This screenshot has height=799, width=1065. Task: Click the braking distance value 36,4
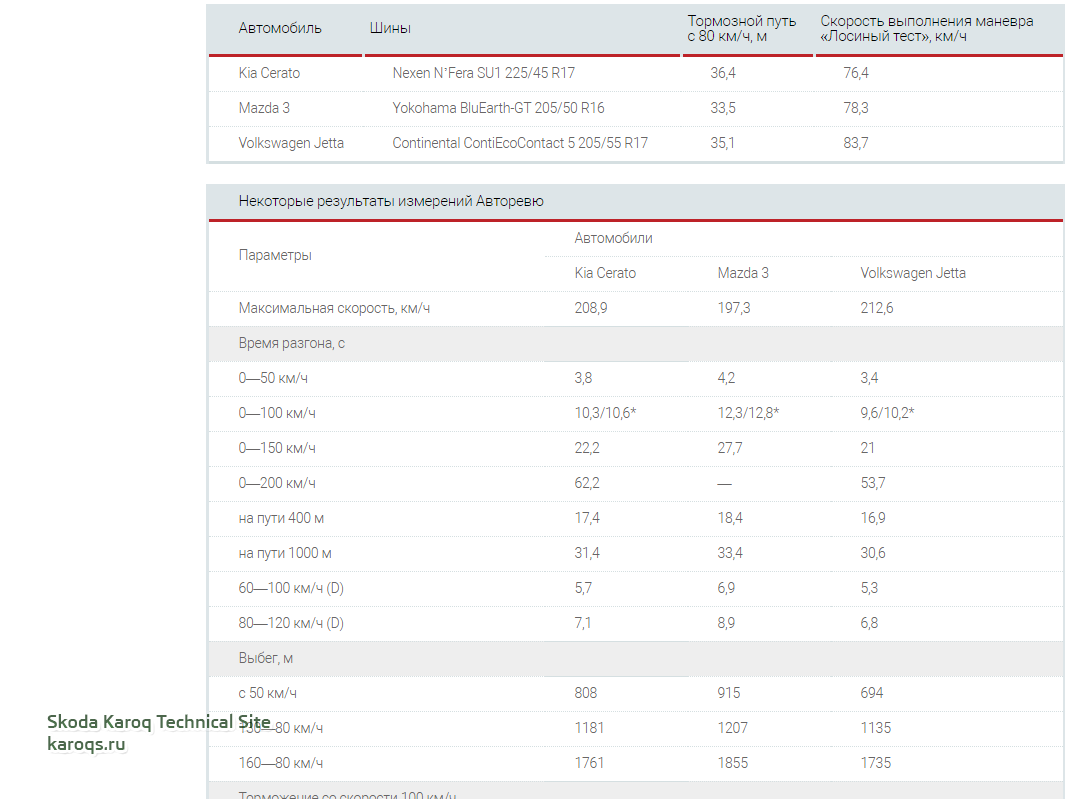coord(723,73)
